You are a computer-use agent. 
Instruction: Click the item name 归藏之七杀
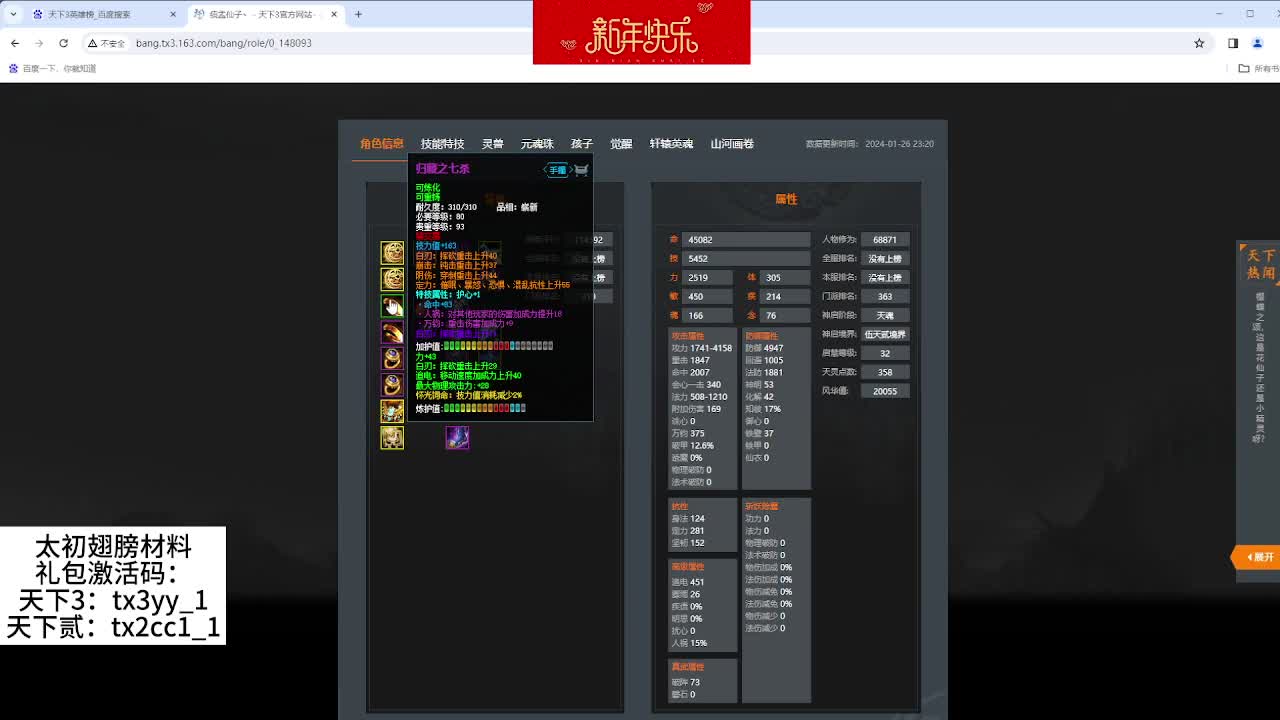pyautogui.click(x=442, y=169)
